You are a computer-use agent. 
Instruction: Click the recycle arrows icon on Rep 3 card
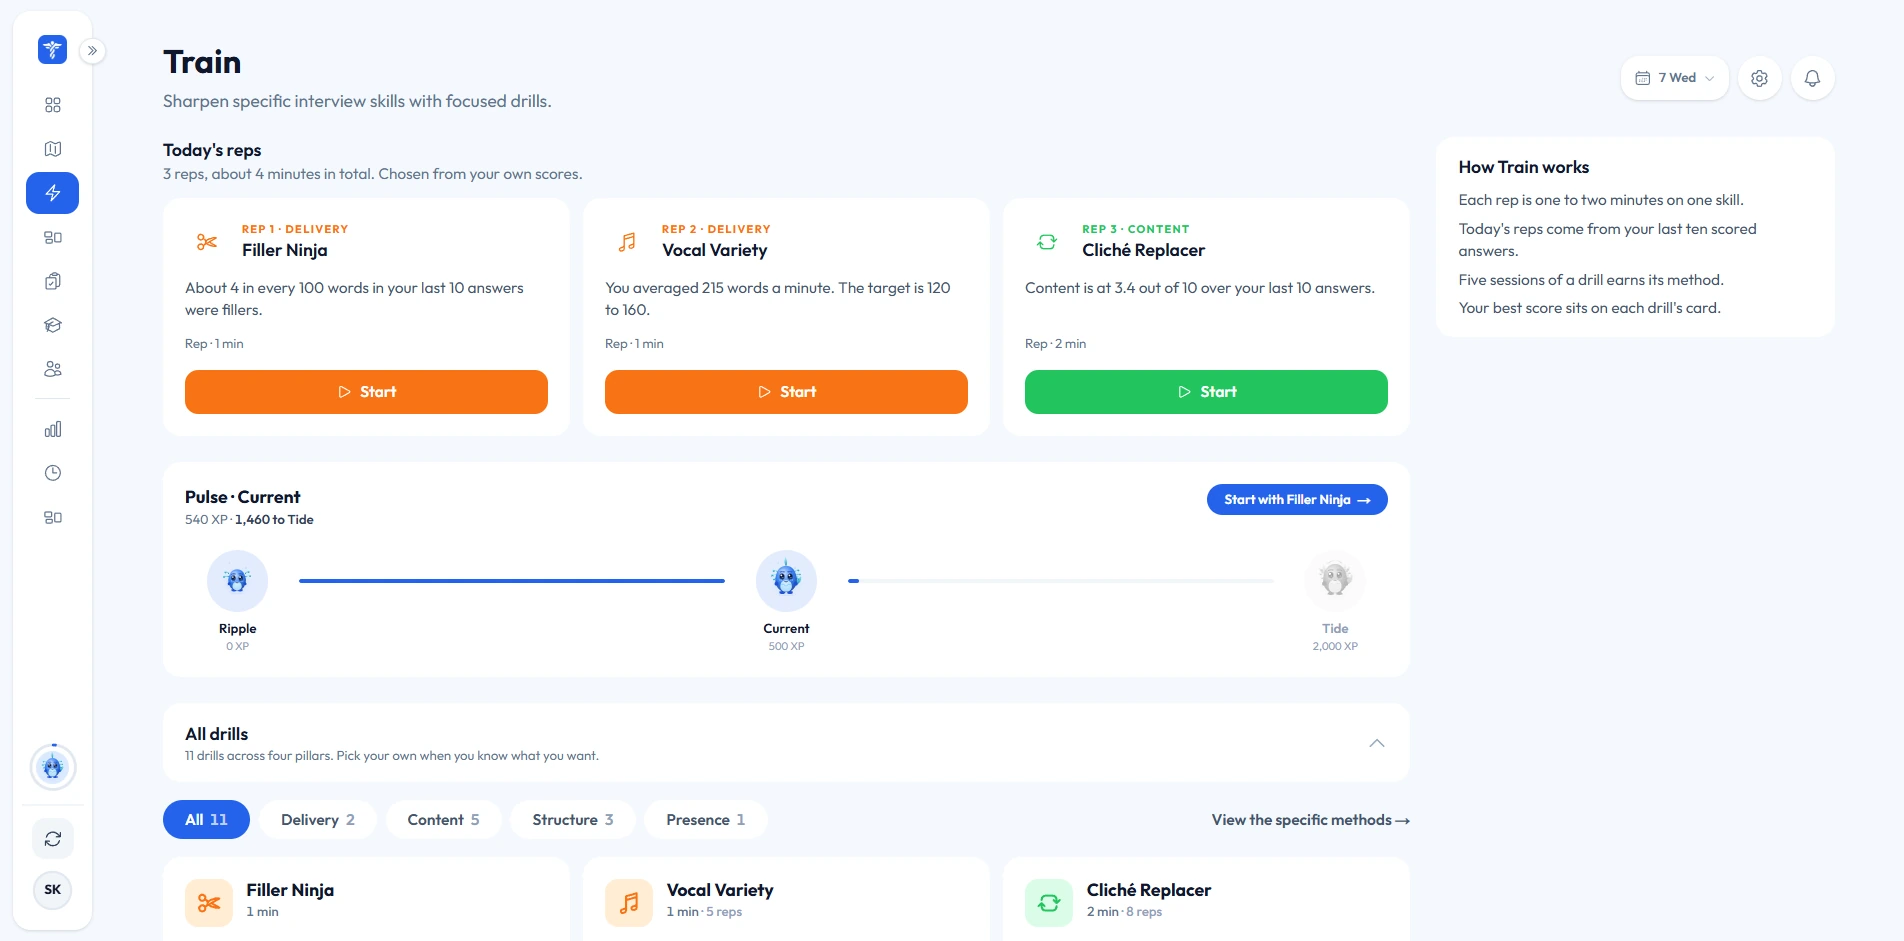(1047, 242)
